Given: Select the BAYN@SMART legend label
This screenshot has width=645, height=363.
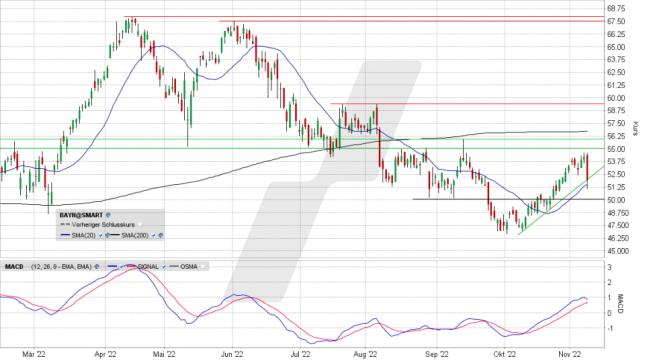Looking at the screenshot, I should tap(81, 215).
